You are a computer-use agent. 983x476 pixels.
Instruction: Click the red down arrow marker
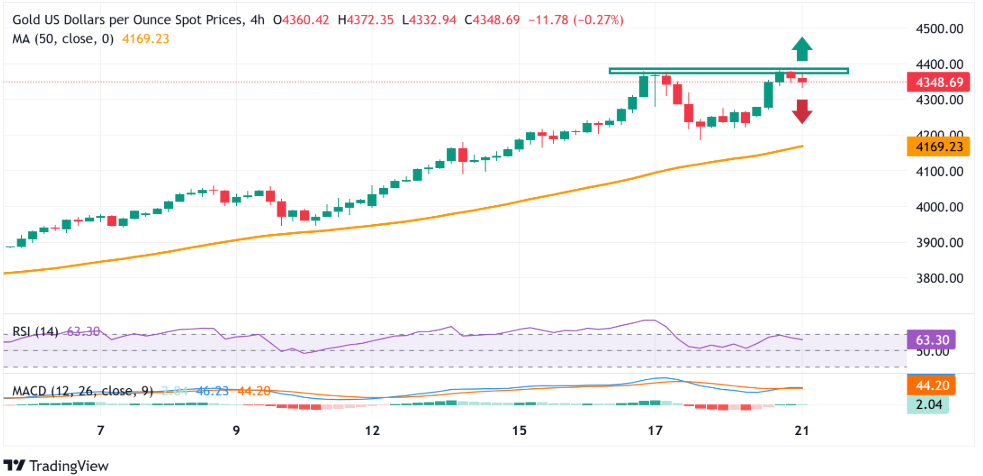point(802,111)
